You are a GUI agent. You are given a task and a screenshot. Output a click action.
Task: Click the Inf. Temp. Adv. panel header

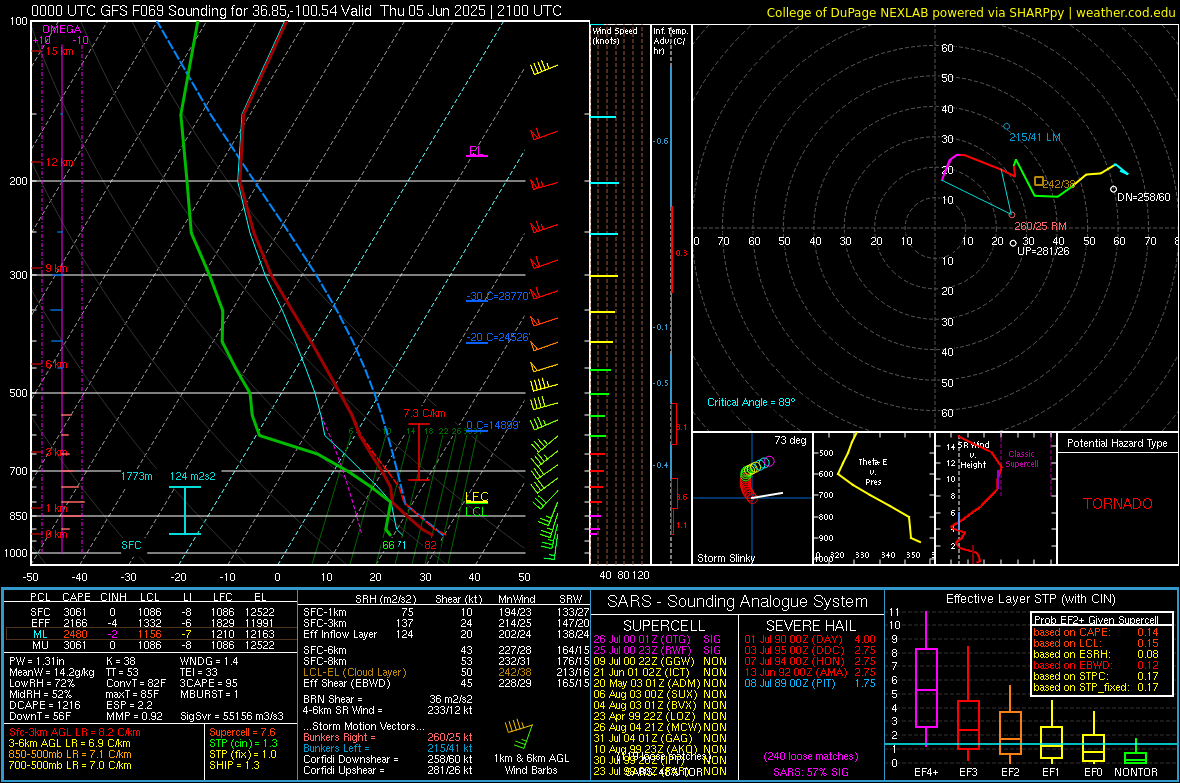point(670,41)
